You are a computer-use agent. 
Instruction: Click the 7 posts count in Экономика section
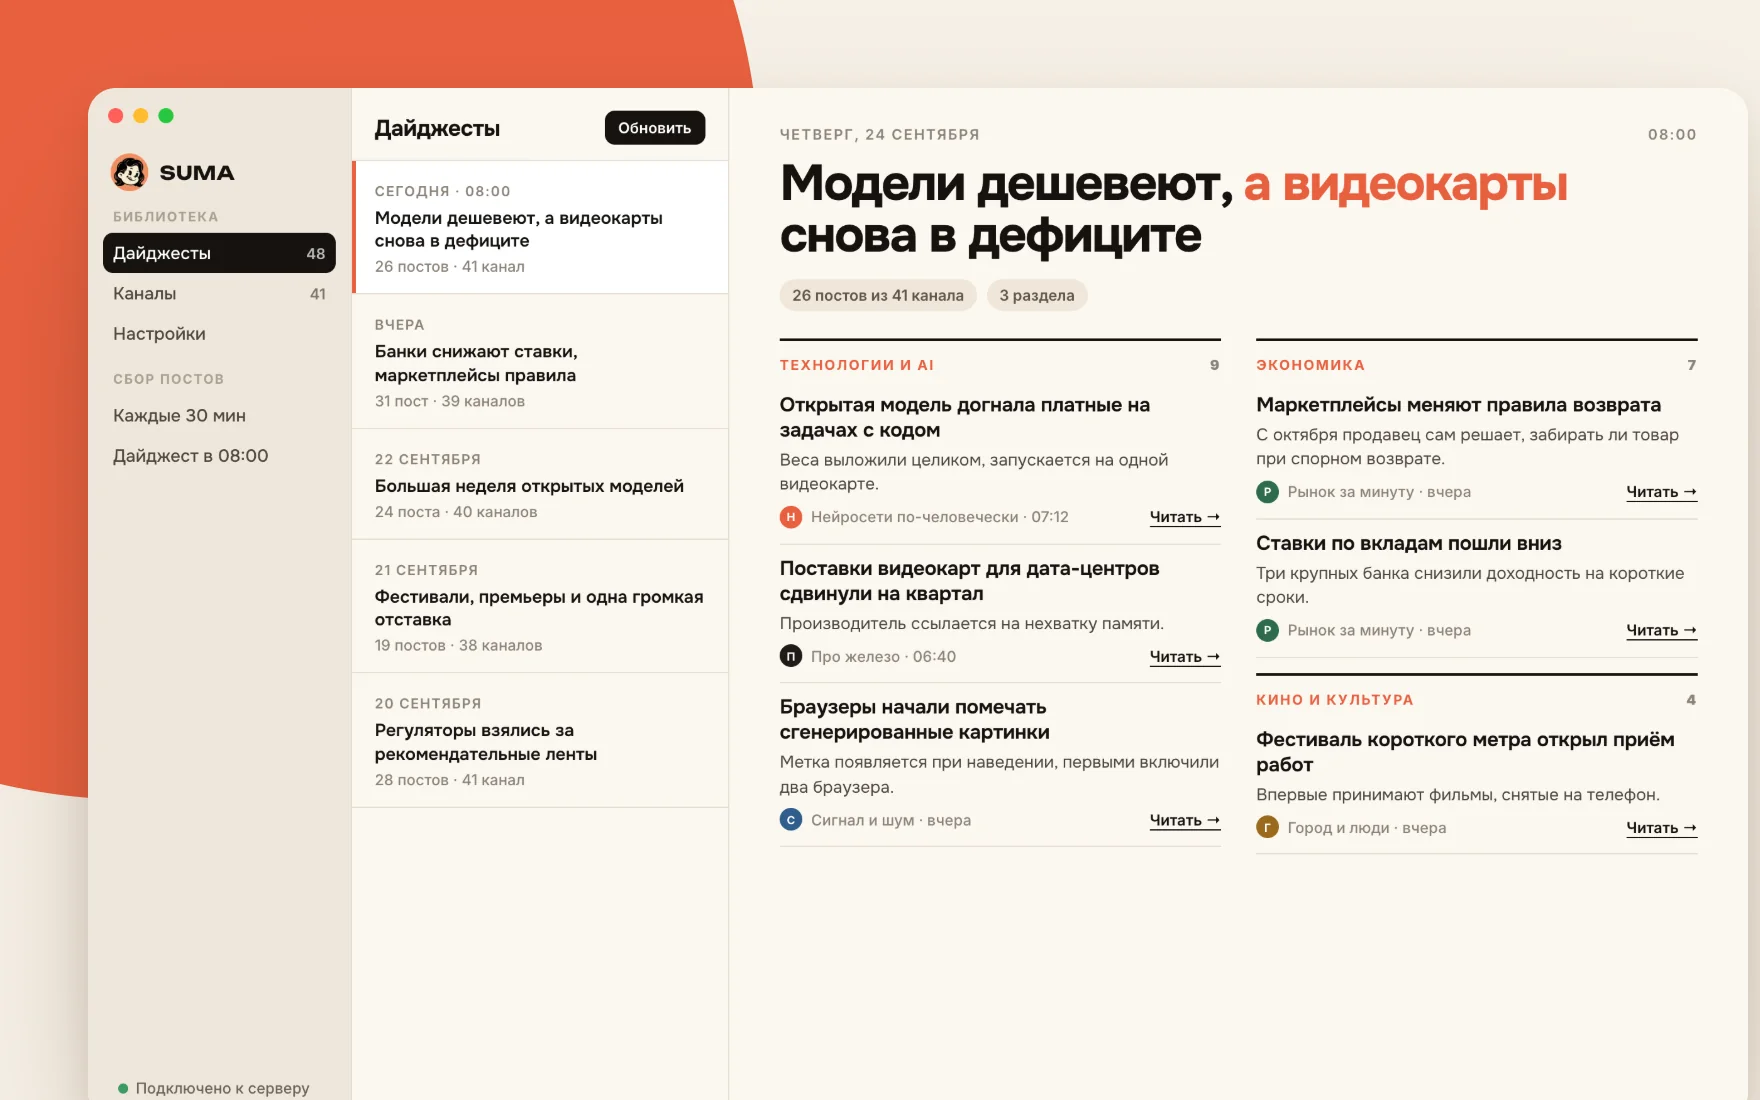pyautogui.click(x=1692, y=365)
